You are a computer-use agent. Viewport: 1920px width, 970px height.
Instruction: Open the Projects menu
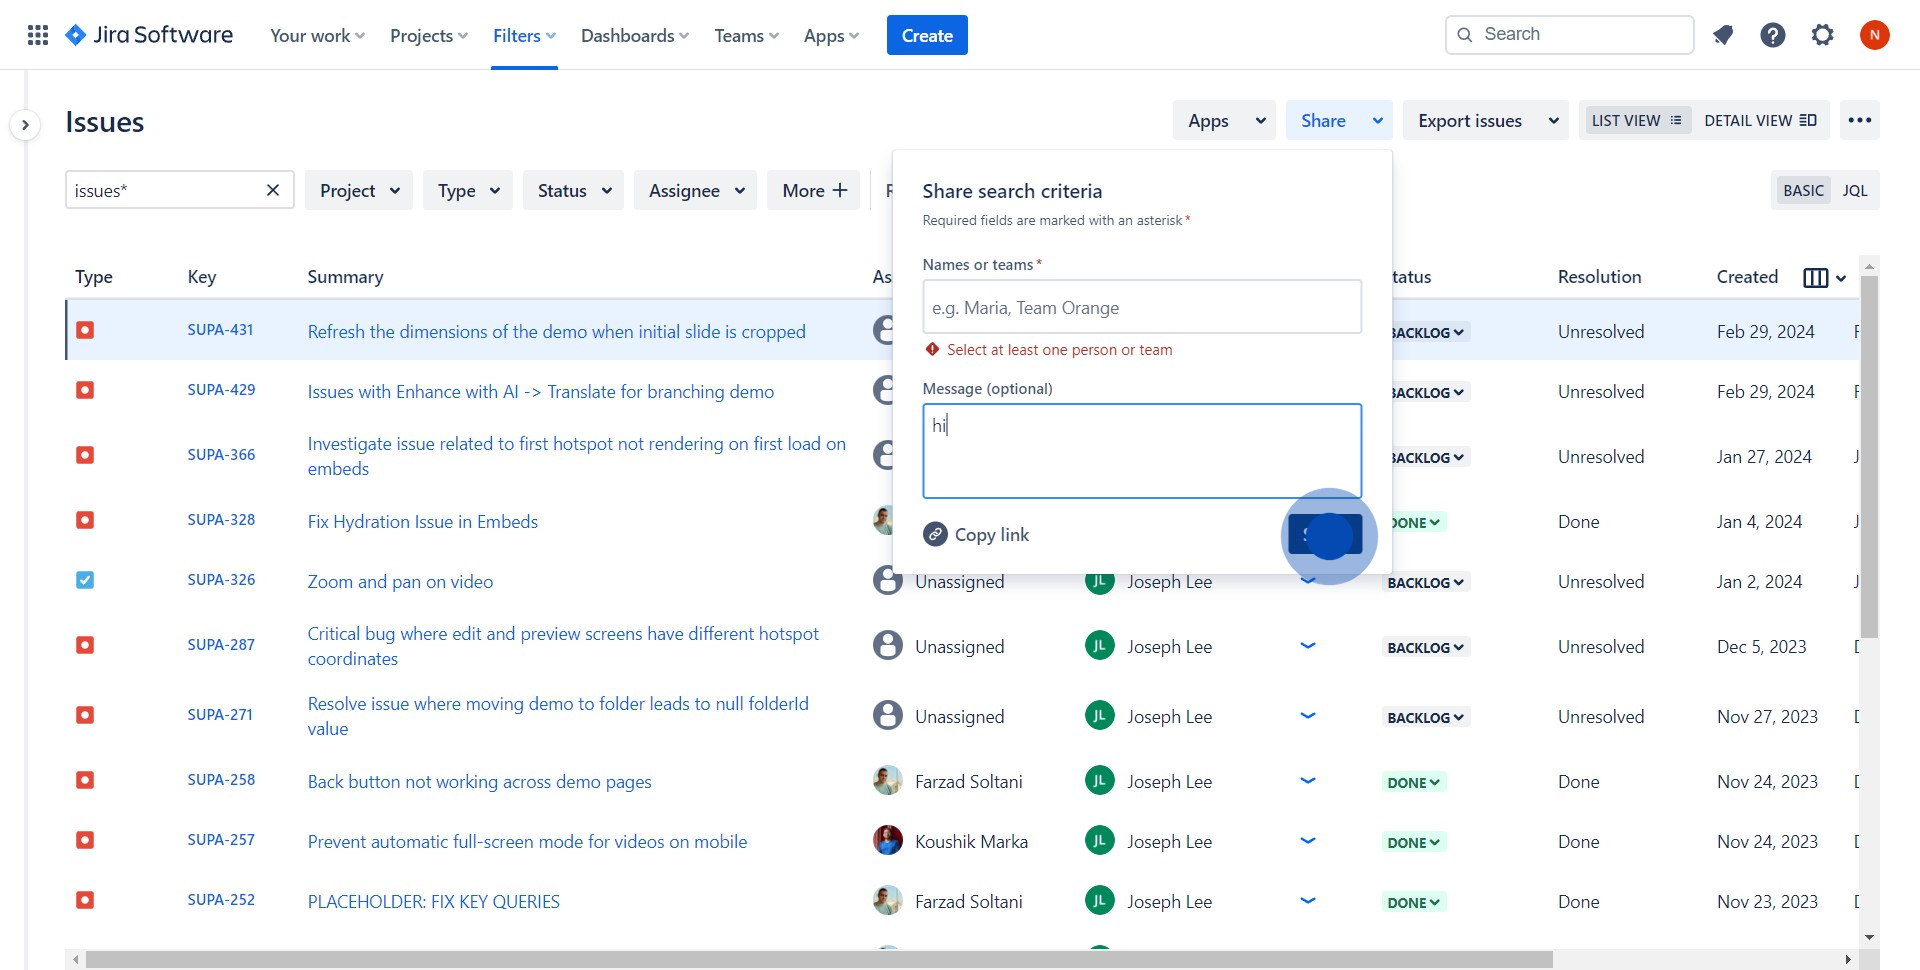428,36
